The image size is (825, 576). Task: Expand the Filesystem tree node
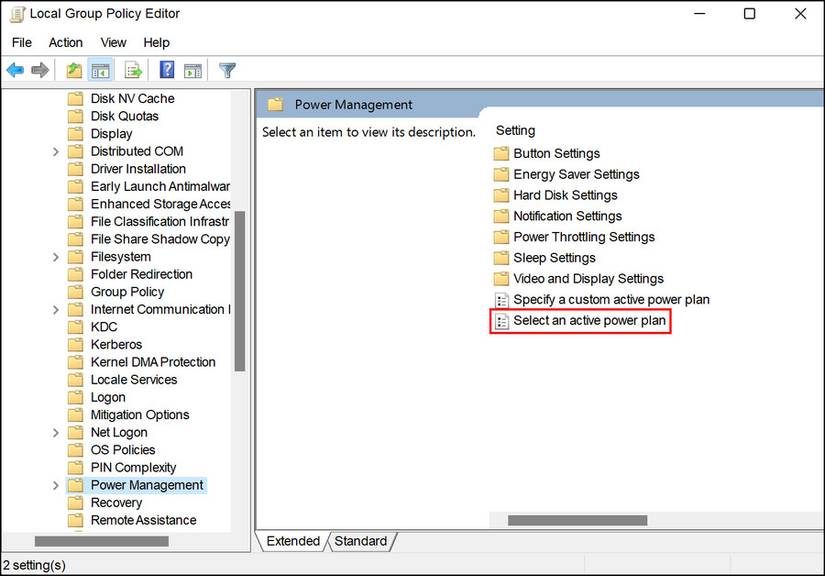tap(56, 256)
